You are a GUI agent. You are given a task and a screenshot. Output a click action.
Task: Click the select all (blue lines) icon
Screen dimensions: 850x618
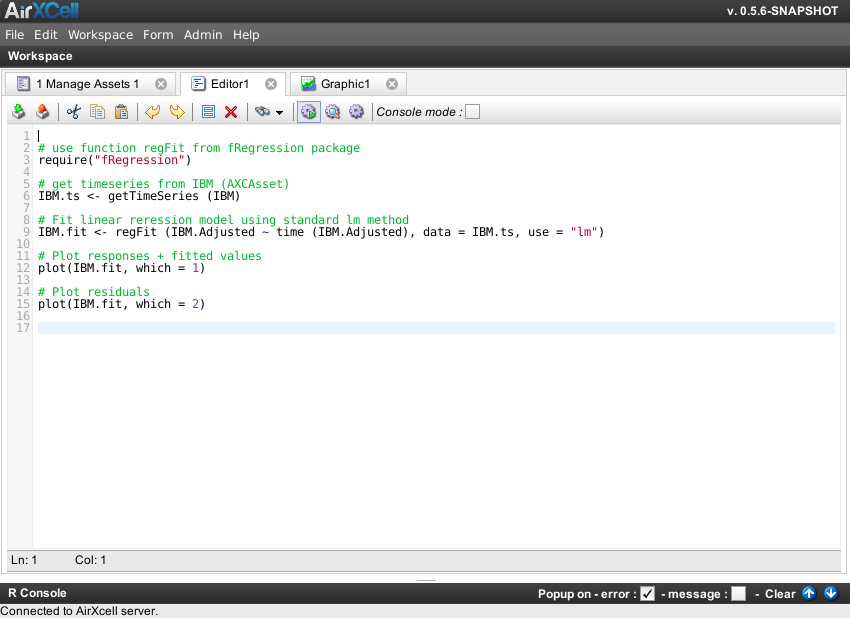pos(208,112)
